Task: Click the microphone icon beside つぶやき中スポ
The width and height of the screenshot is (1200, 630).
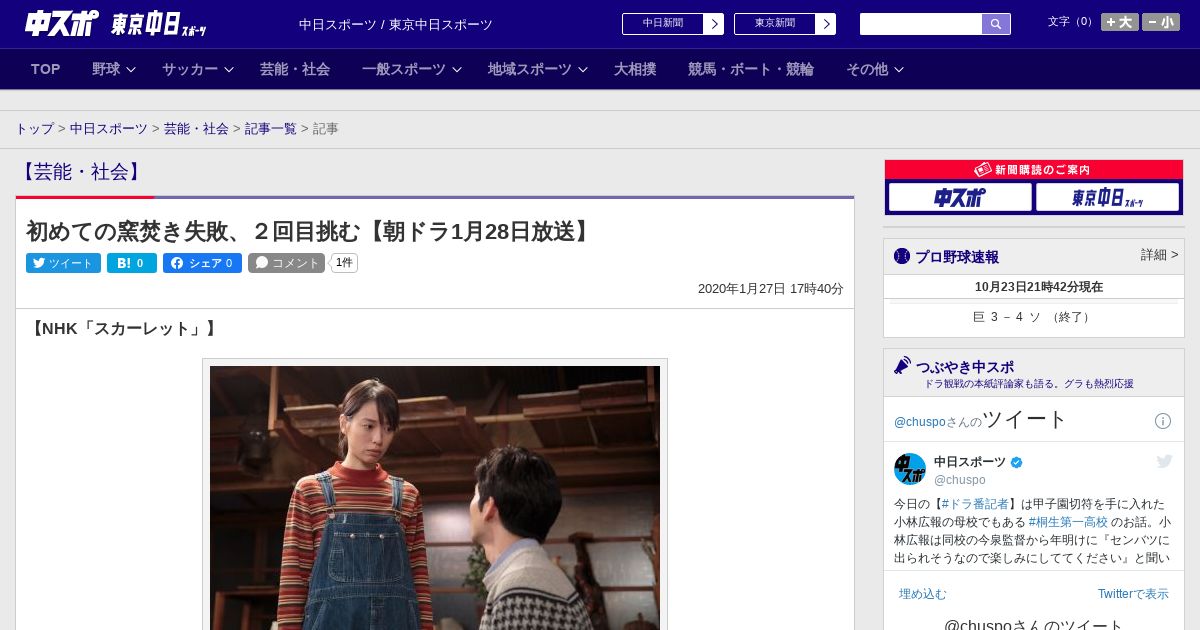Action: coord(903,365)
